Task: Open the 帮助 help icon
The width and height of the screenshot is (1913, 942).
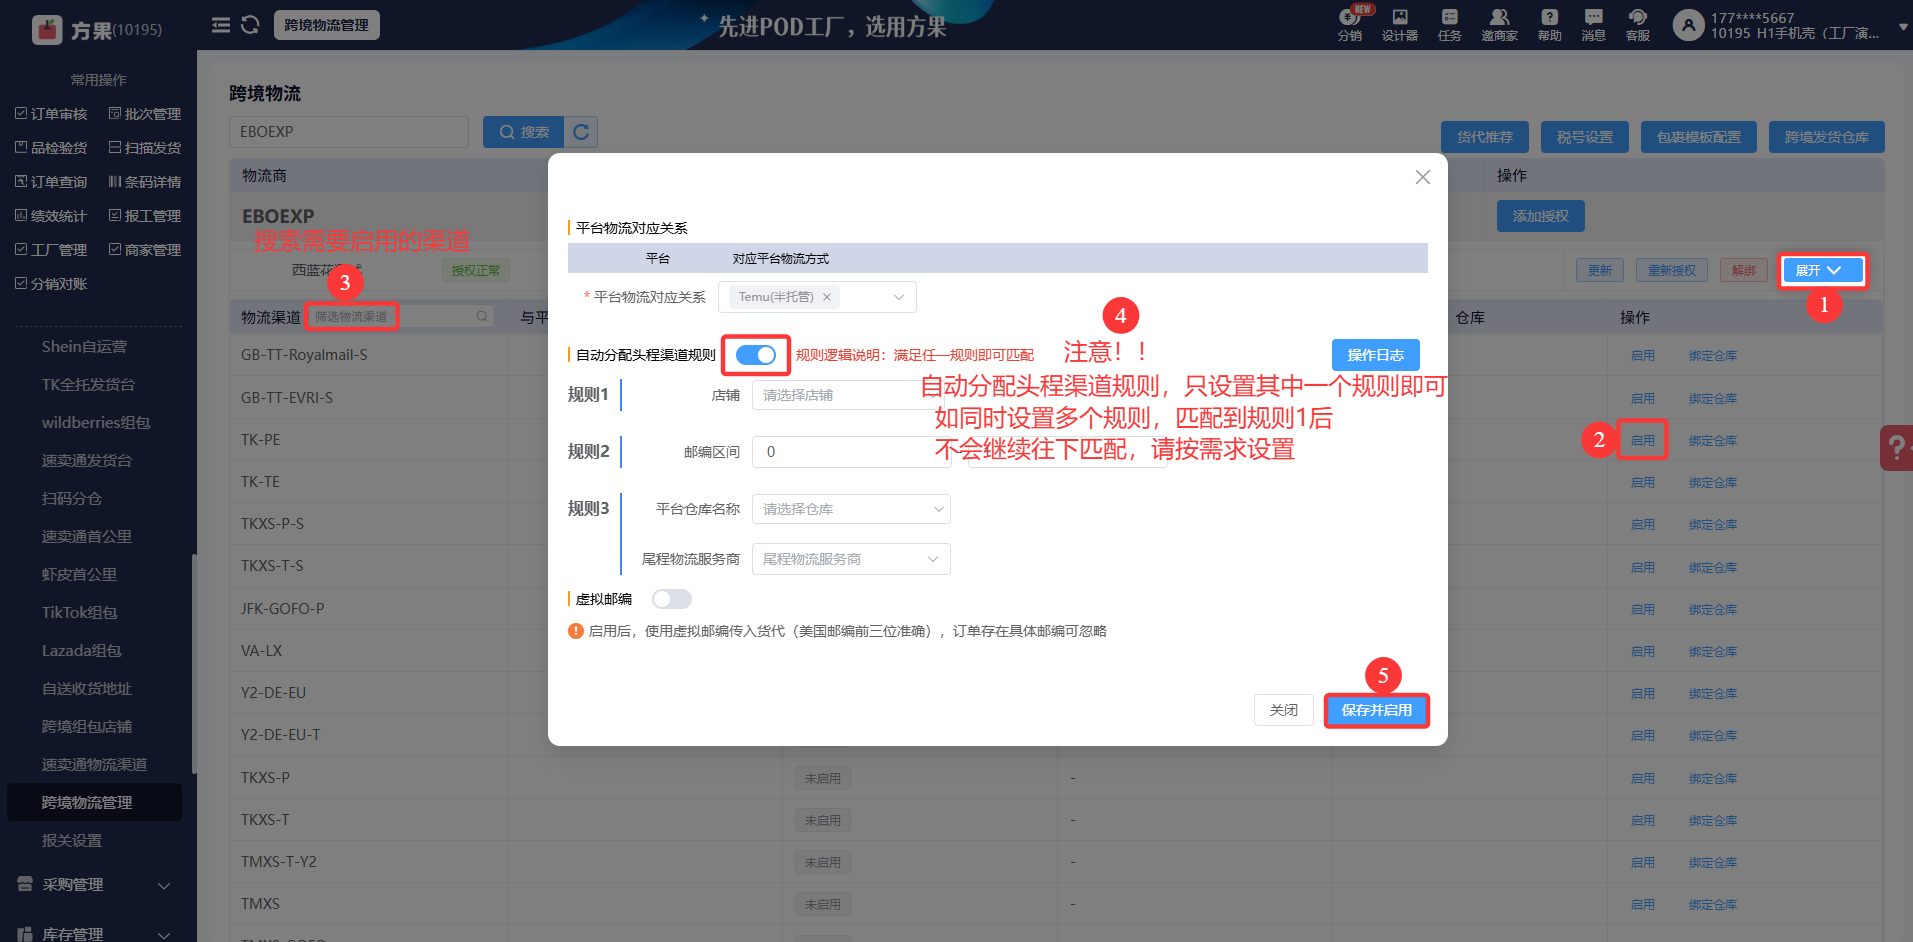Action: (1549, 24)
